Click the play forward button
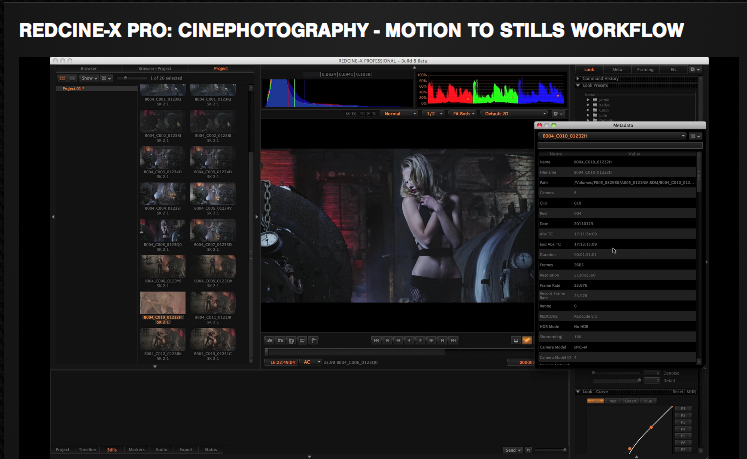Image resolution: width=747 pixels, height=459 pixels. tap(420, 340)
